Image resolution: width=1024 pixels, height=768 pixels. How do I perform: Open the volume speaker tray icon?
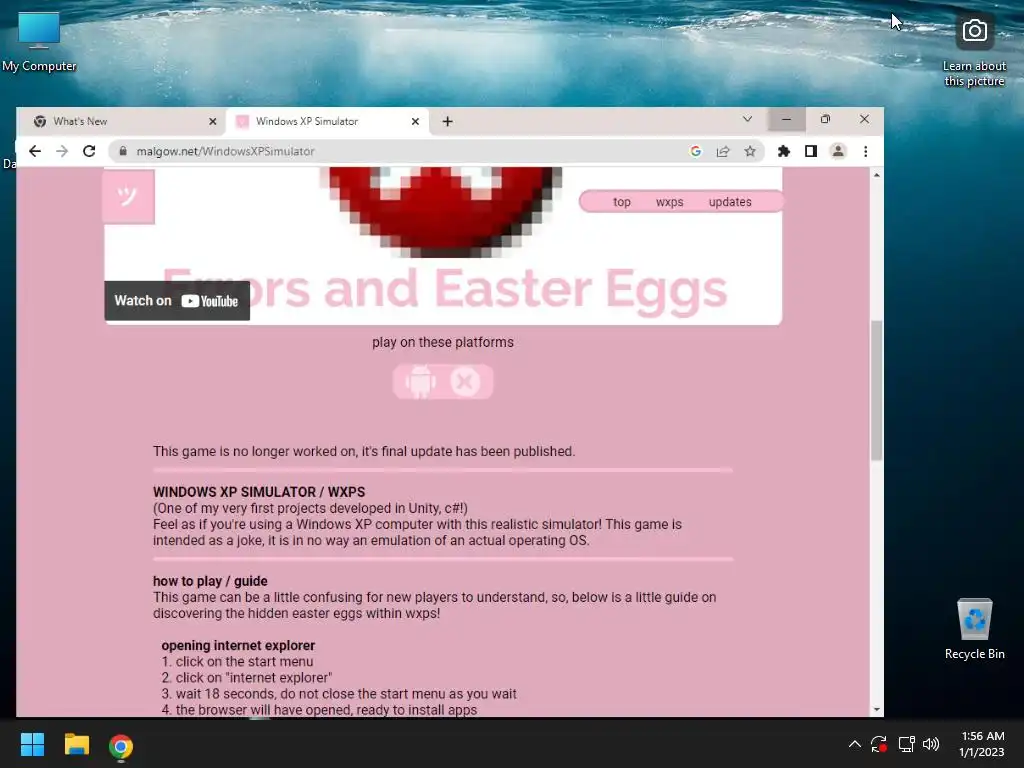(x=931, y=744)
